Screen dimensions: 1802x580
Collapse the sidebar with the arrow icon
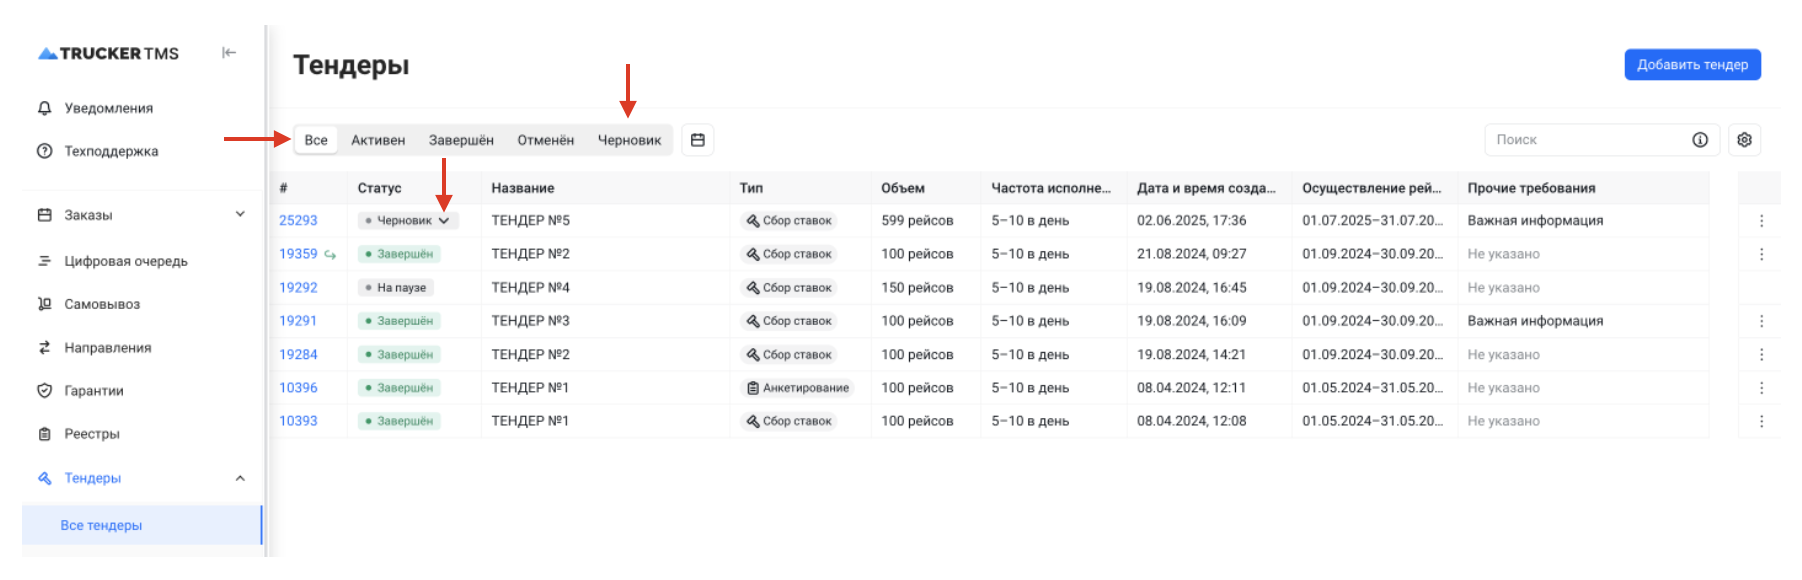pyautogui.click(x=229, y=53)
